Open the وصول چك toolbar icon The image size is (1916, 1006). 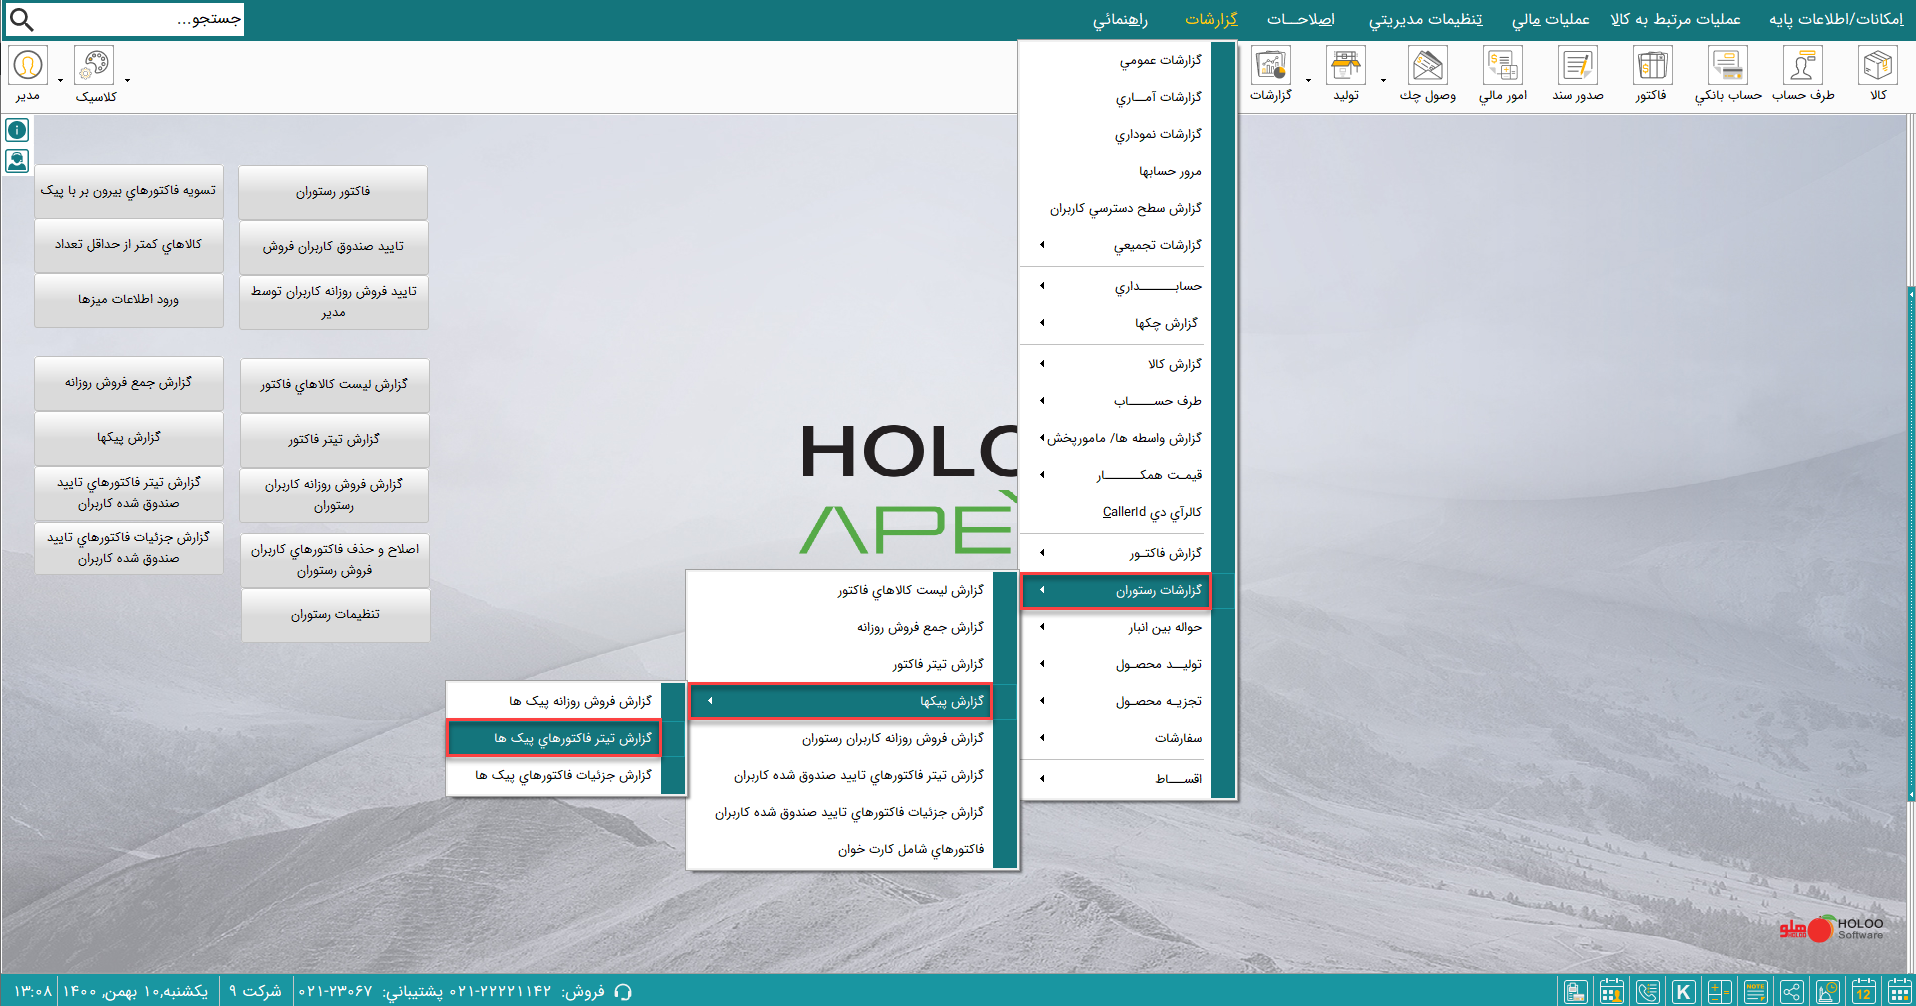pos(1427,66)
